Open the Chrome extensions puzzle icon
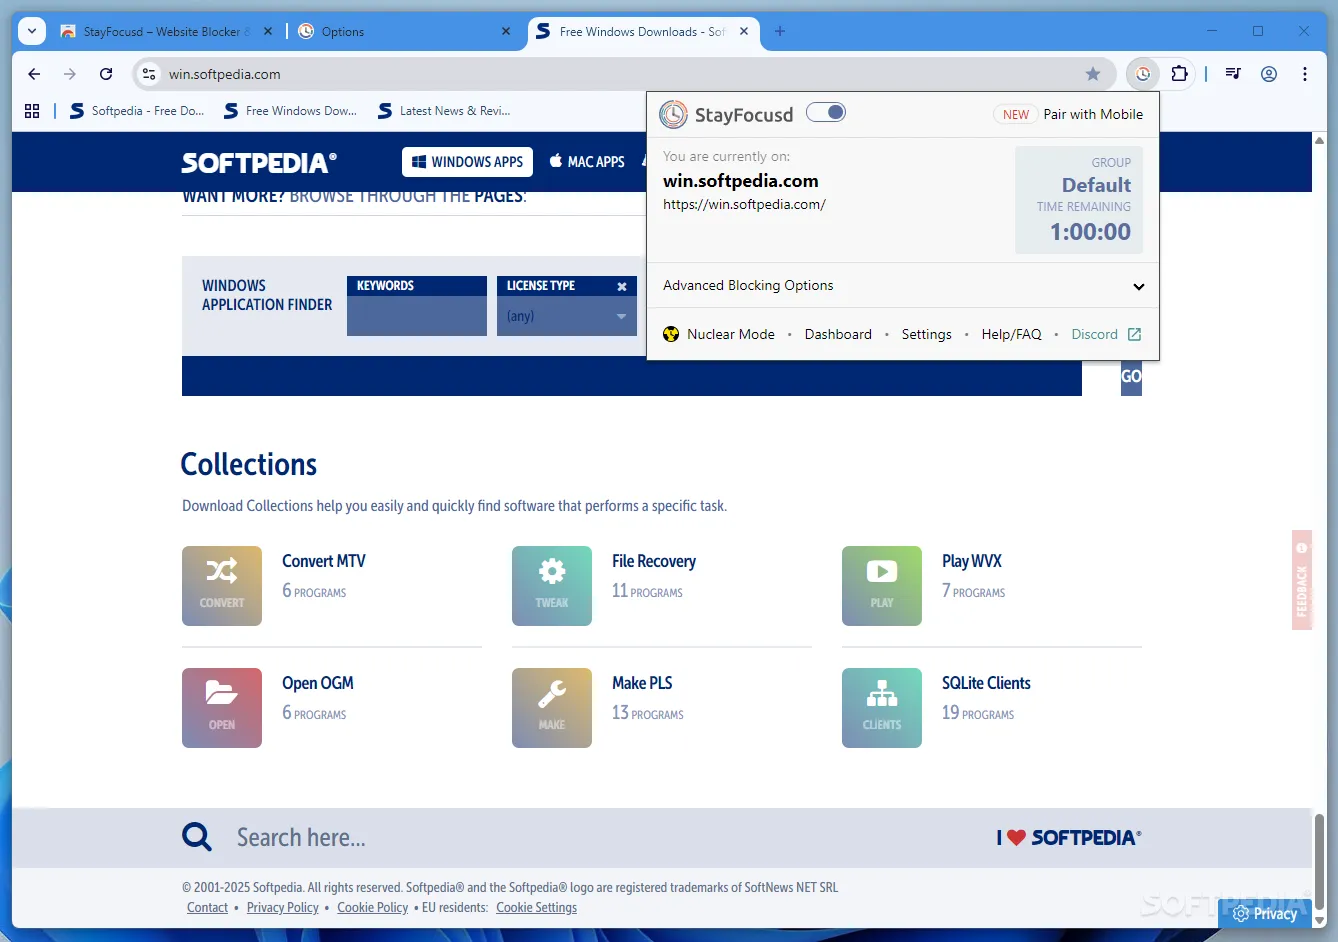The width and height of the screenshot is (1338, 942). 1180,74
